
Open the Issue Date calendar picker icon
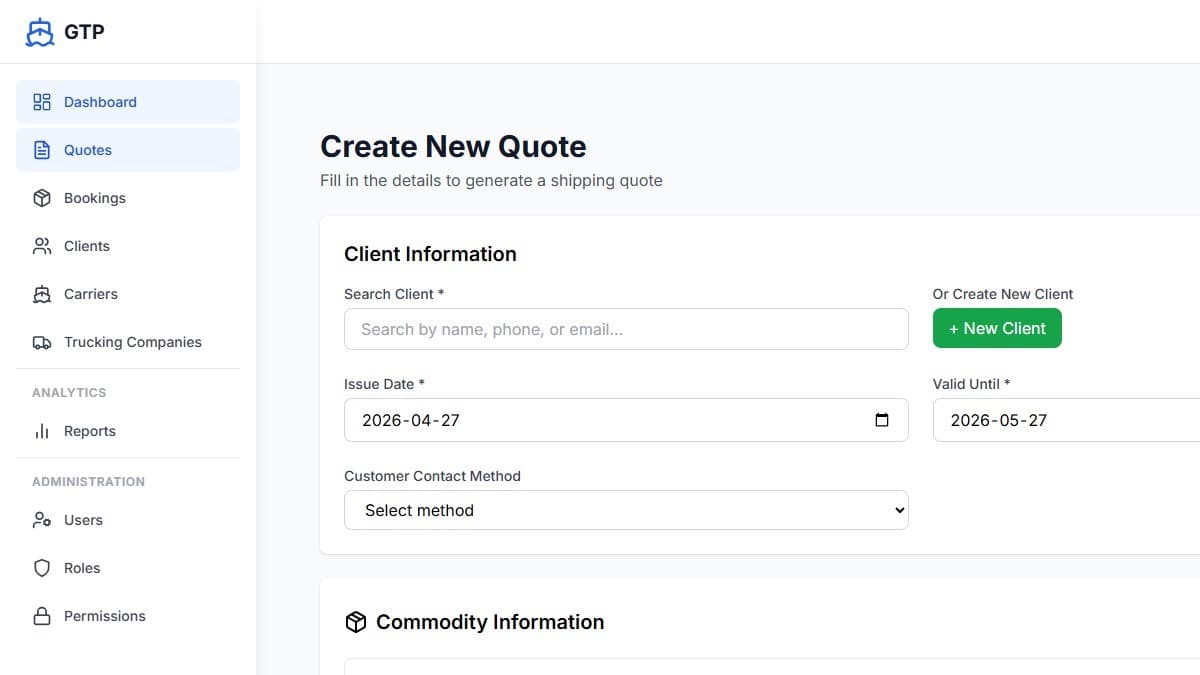coord(882,420)
